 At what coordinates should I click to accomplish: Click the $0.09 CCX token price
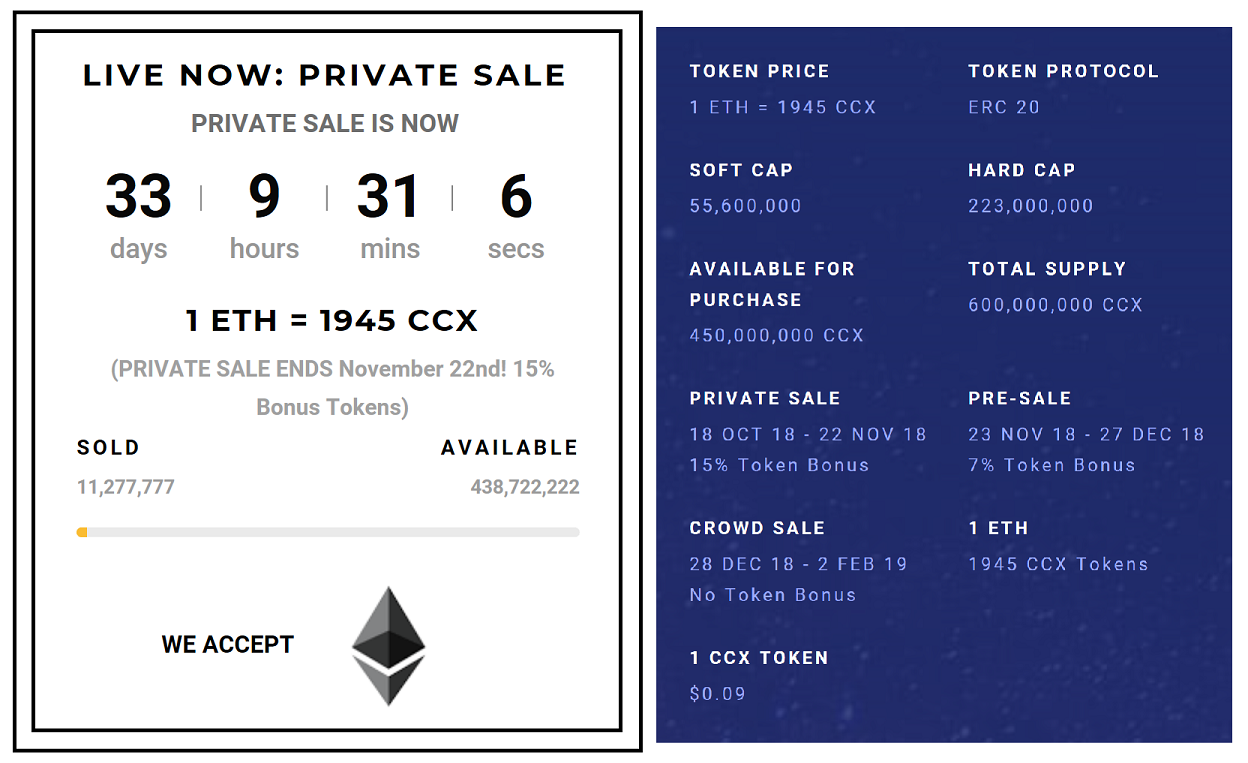(718, 694)
